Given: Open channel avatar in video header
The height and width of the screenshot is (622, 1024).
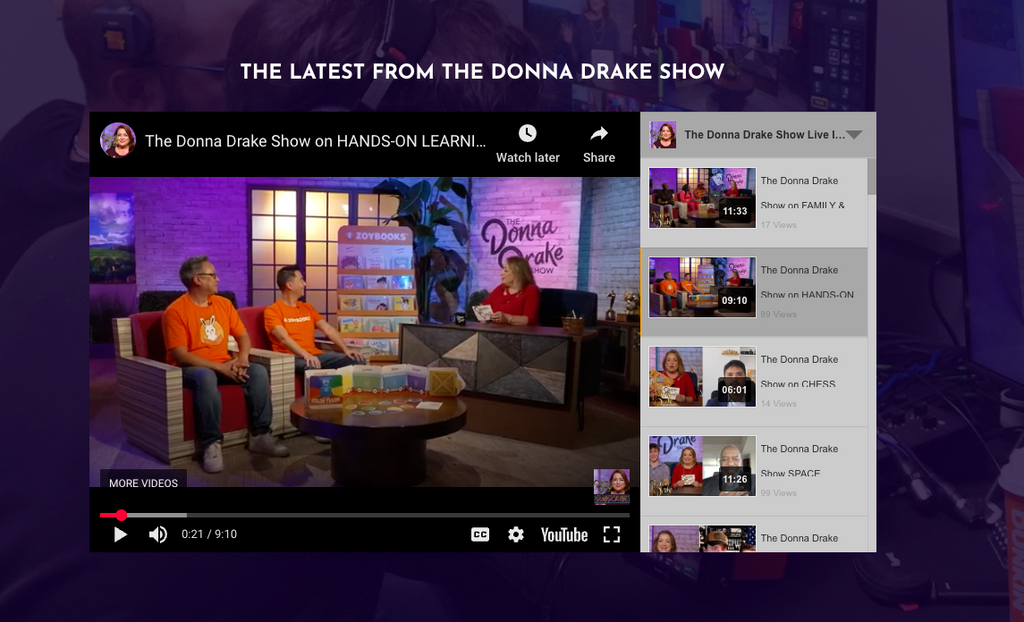Looking at the screenshot, I should point(118,140).
